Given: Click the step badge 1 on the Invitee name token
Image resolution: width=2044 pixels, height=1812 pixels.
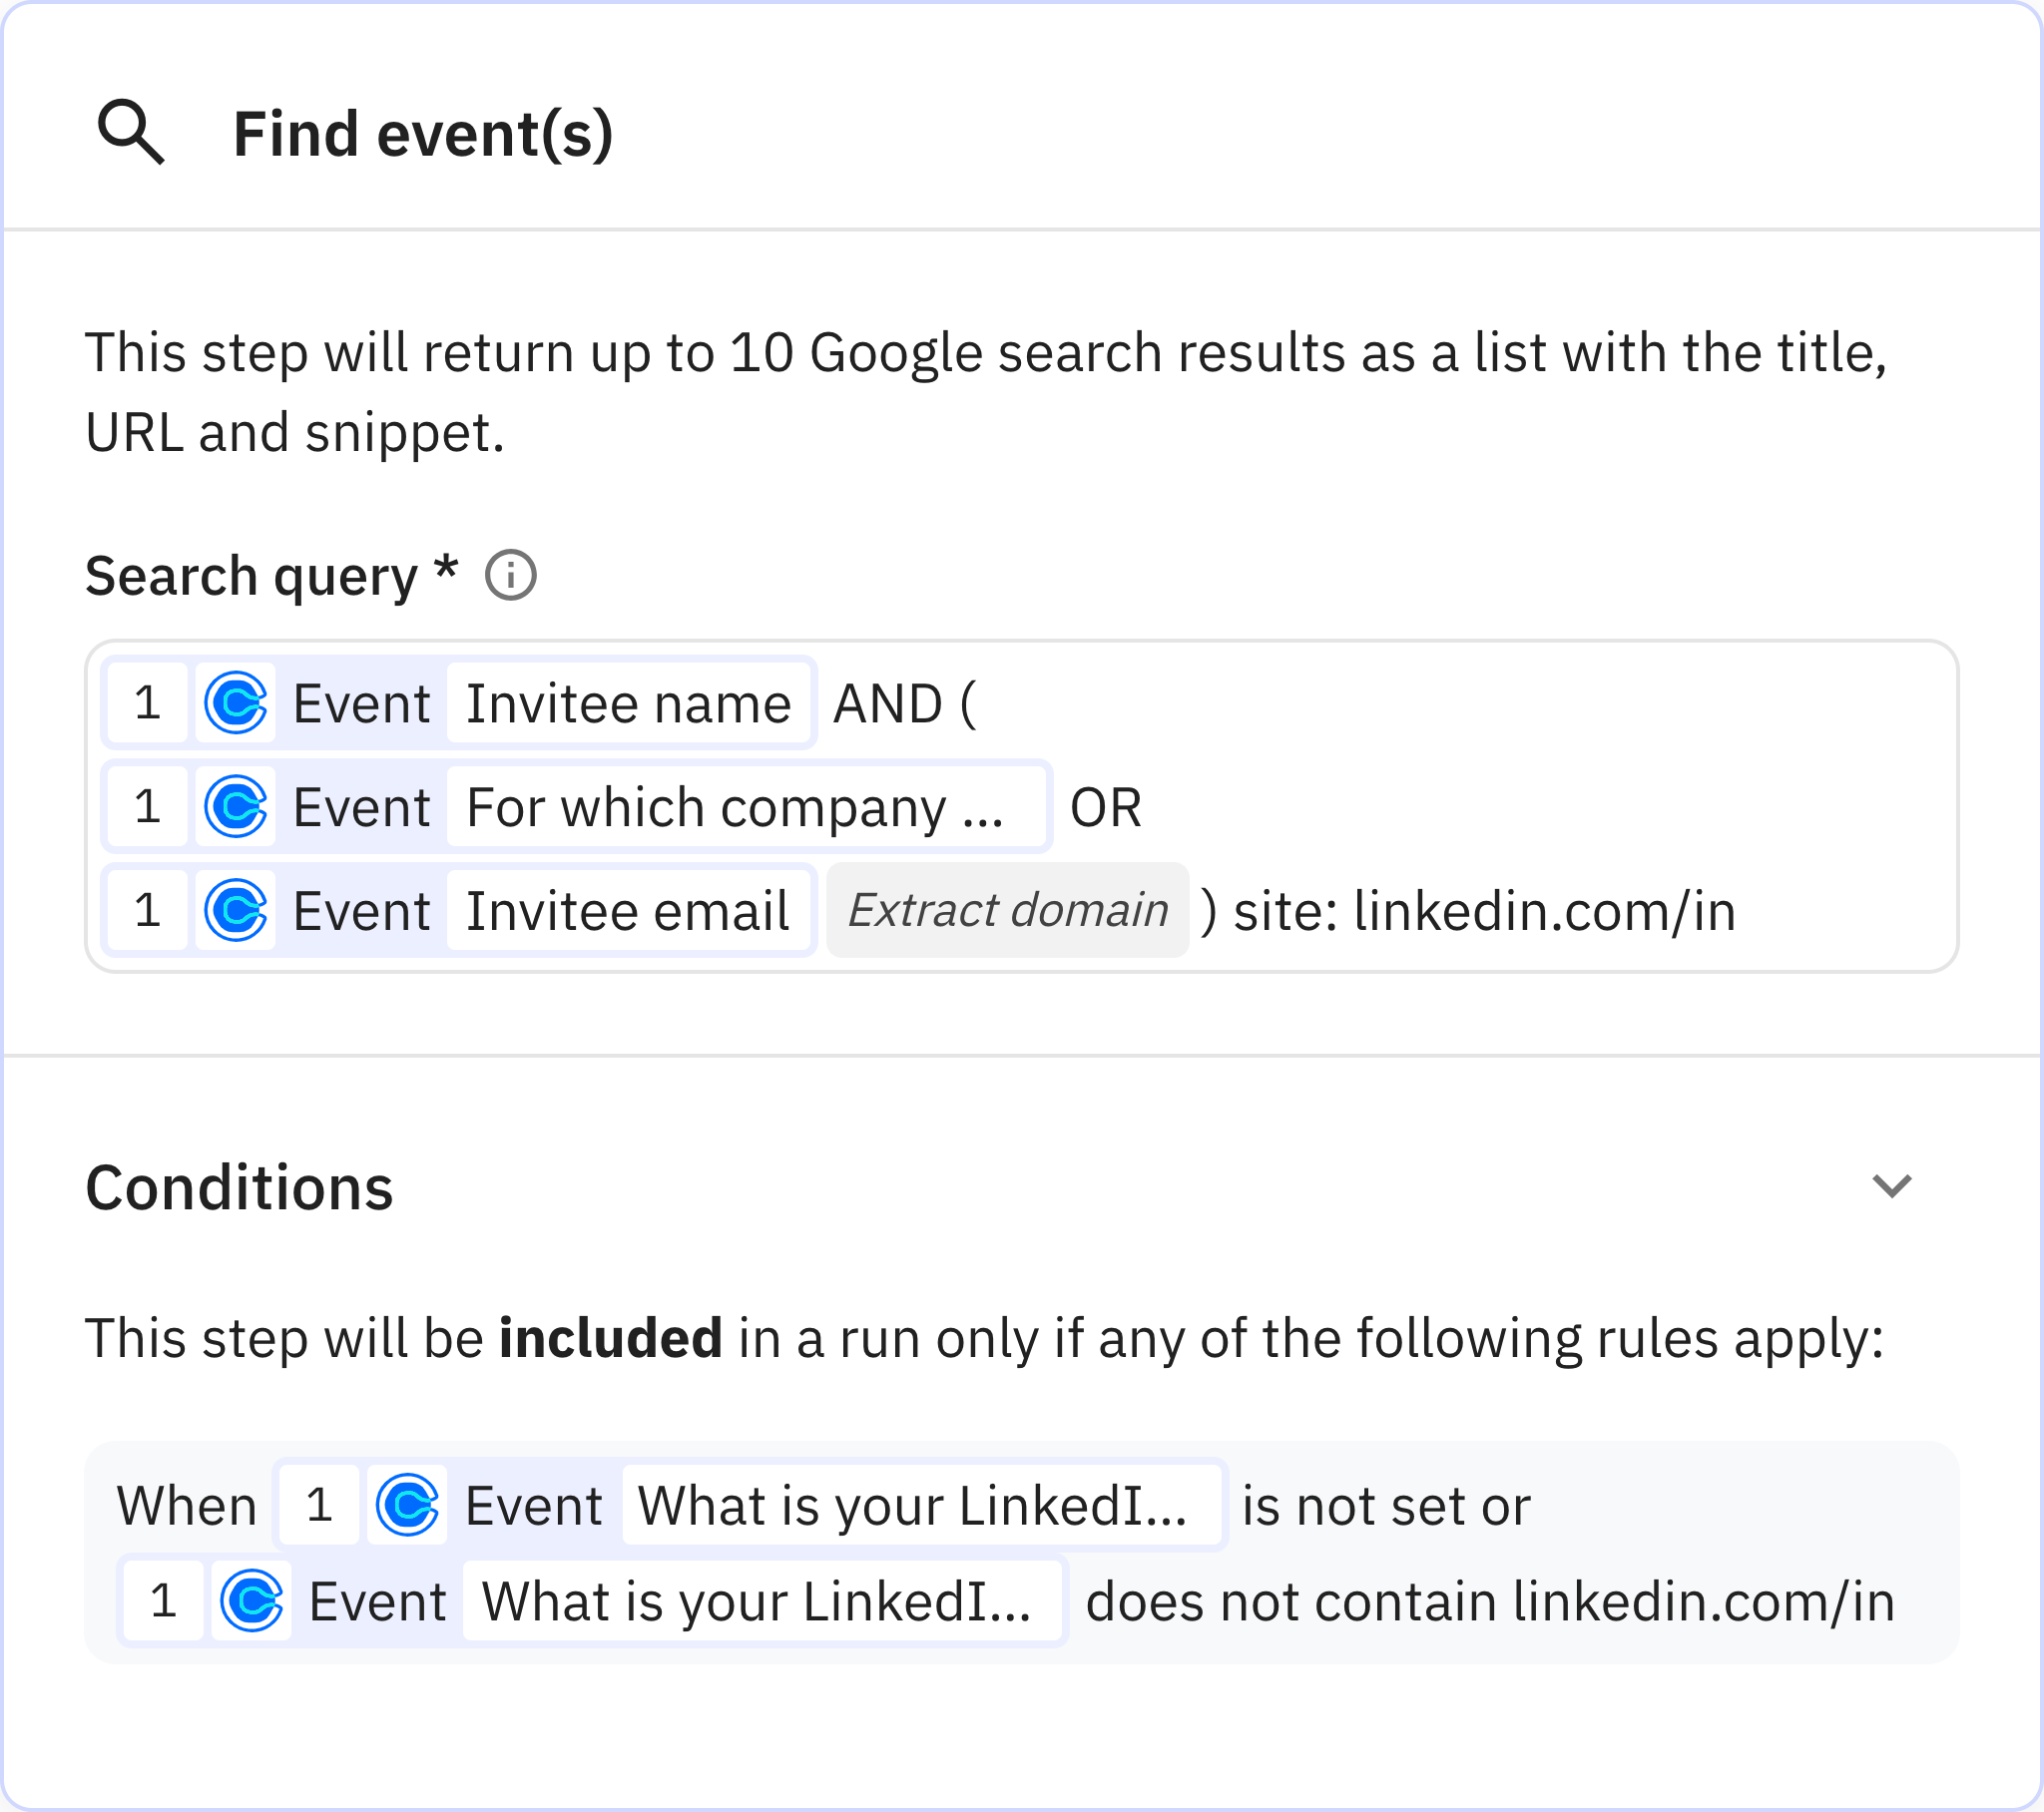Looking at the screenshot, I should point(147,703).
